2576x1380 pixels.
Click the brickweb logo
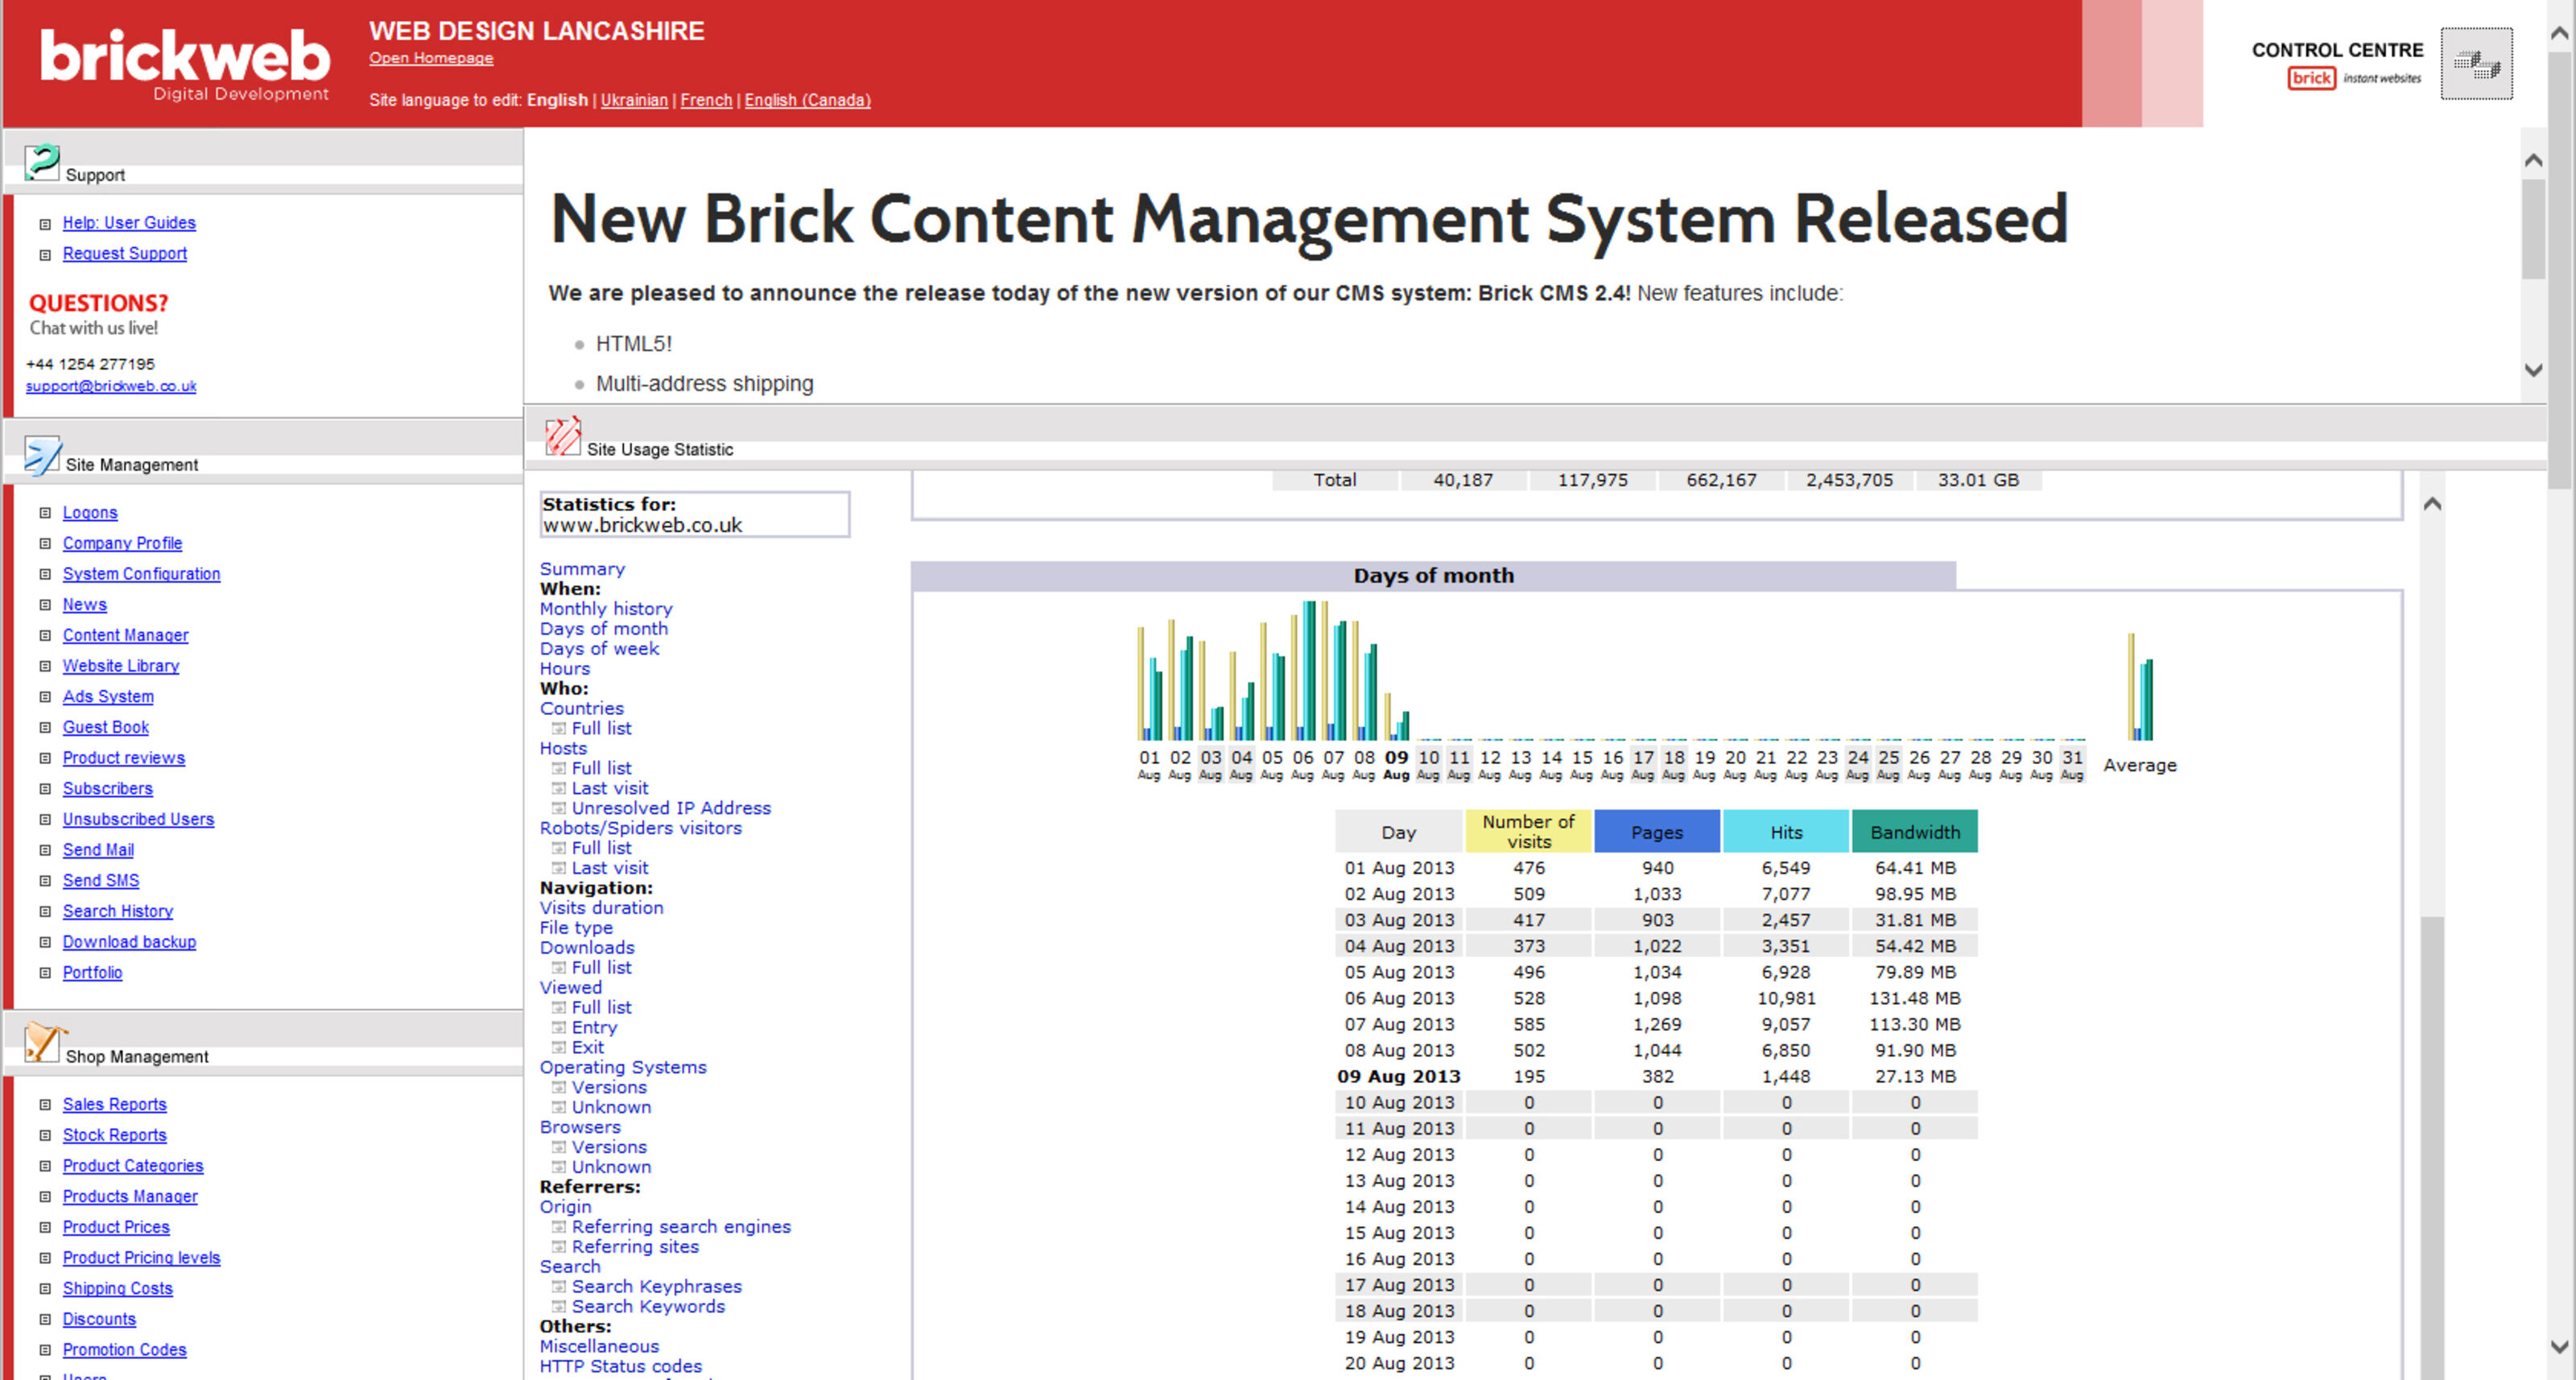(x=185, y=63)
